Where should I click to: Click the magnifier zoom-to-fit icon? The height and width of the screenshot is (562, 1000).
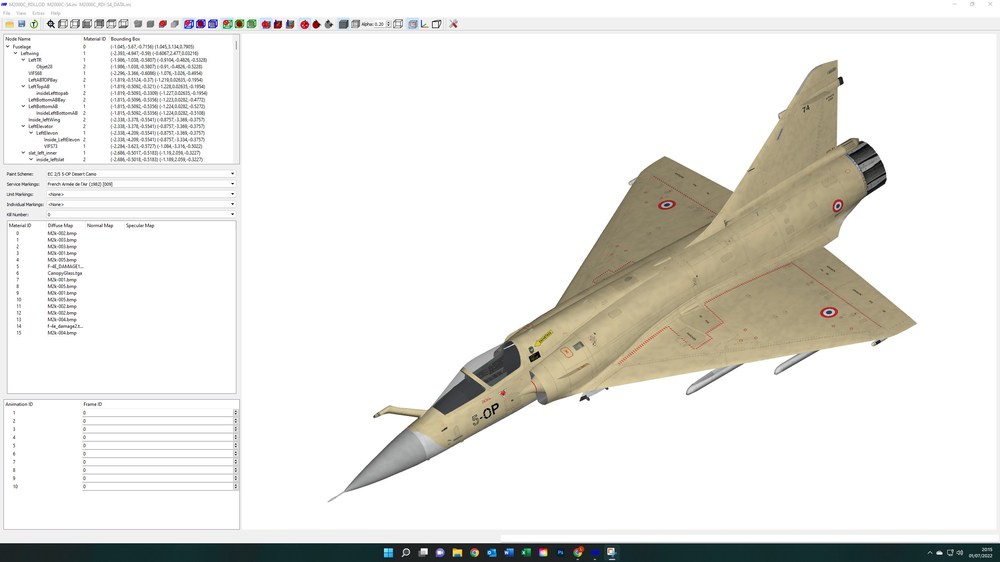coord(51,24)
